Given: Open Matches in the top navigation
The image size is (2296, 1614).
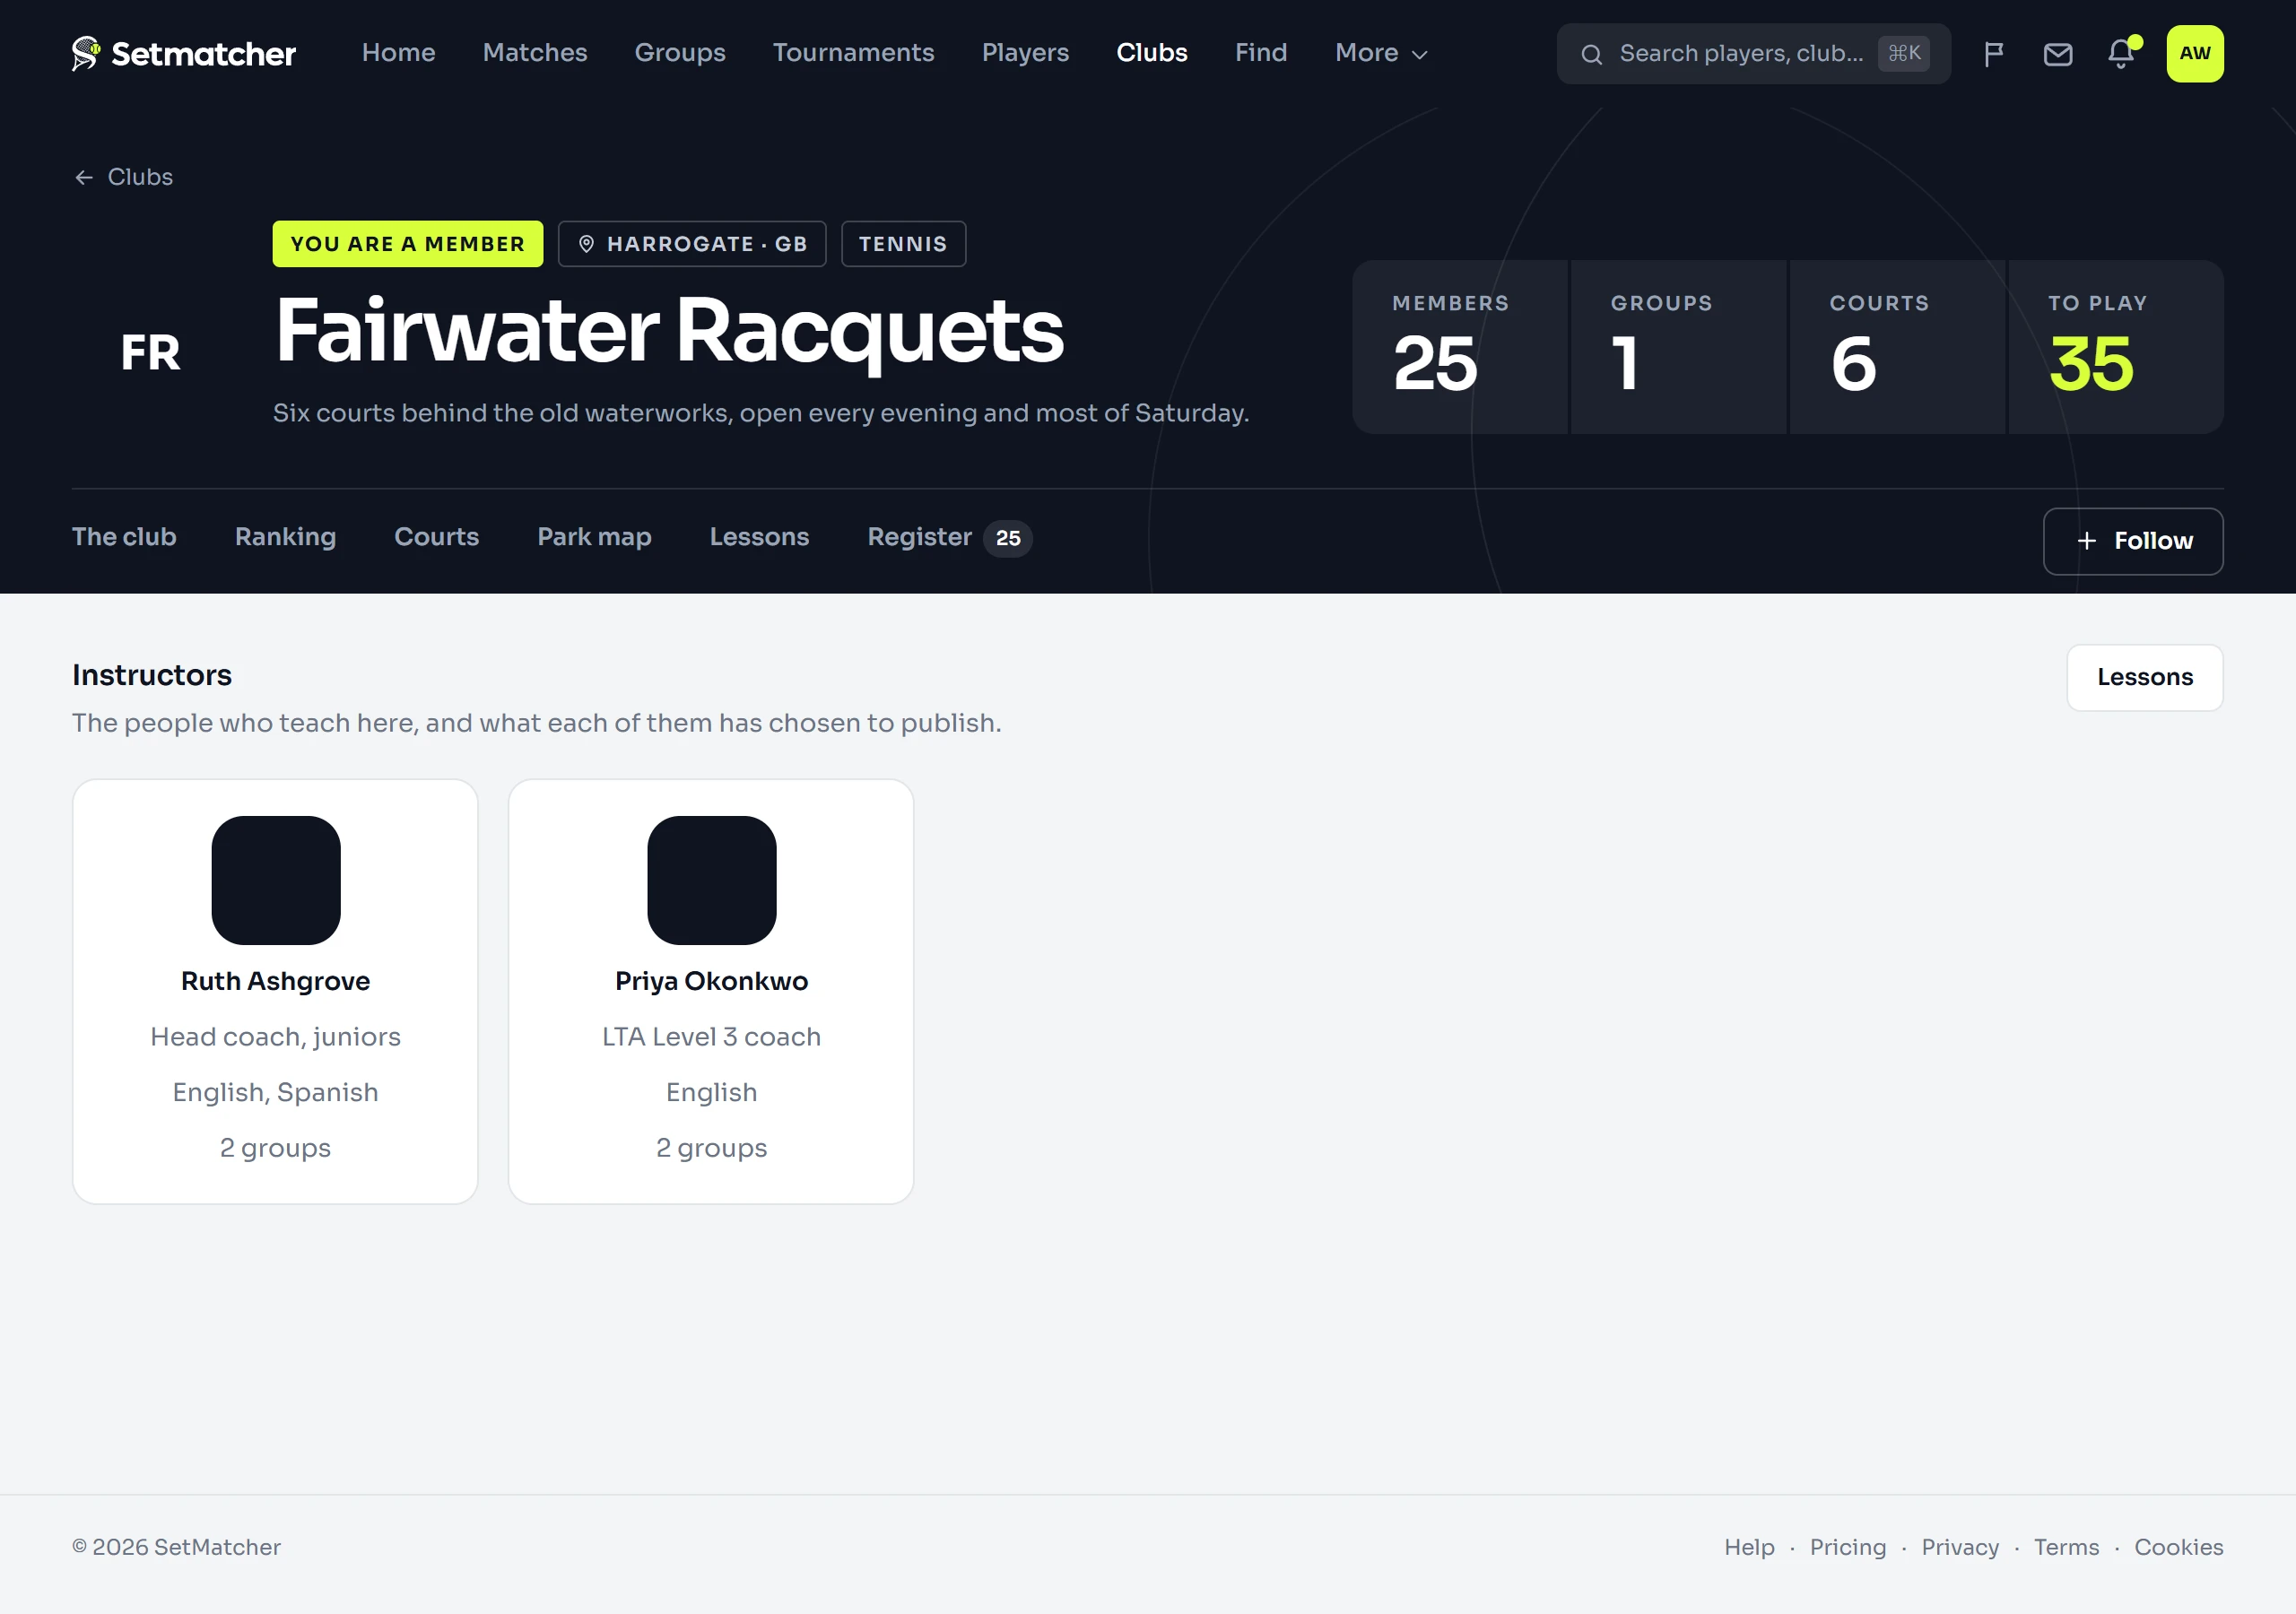Looking at the screenshot, I should point(535,53).
